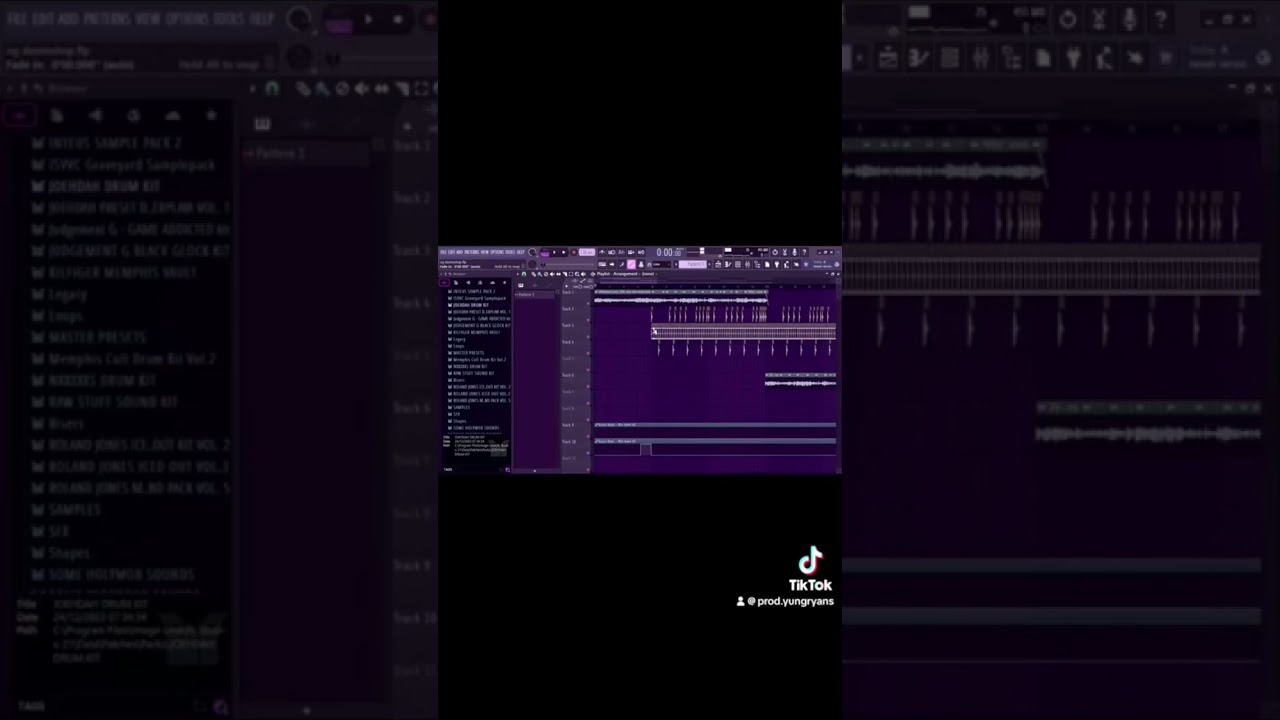Expand the INTEUS SAMPLE PACK 2 folder
The width and height of the screenshot is (1280, 720).
[472, 291]
